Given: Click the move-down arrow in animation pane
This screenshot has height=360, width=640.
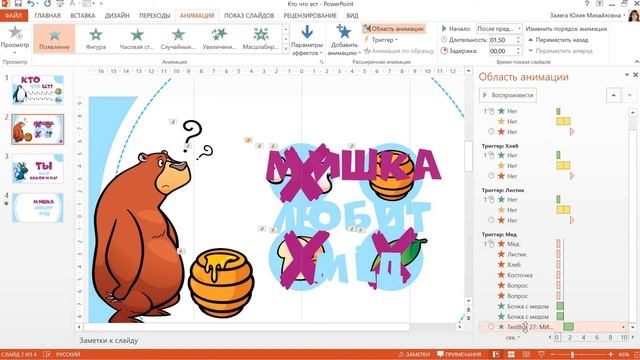Looking at the screenshot, I should pyautogui.click(x=629, y=95).
